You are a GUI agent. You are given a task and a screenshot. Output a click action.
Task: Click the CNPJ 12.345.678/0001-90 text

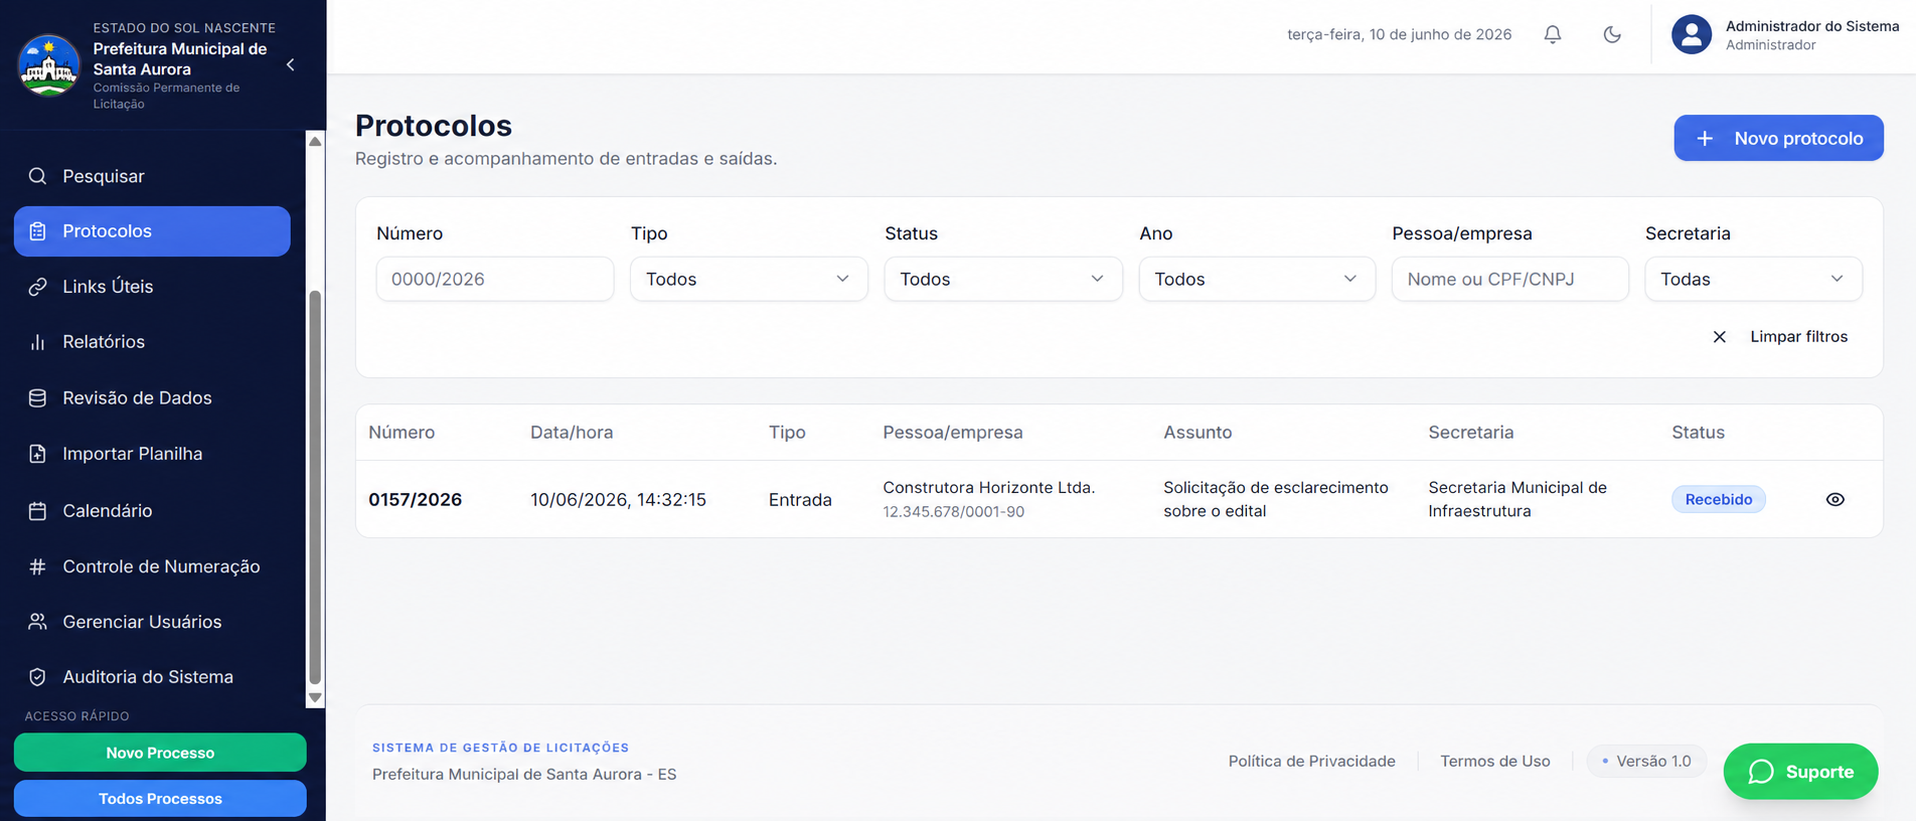coord(953,512)
